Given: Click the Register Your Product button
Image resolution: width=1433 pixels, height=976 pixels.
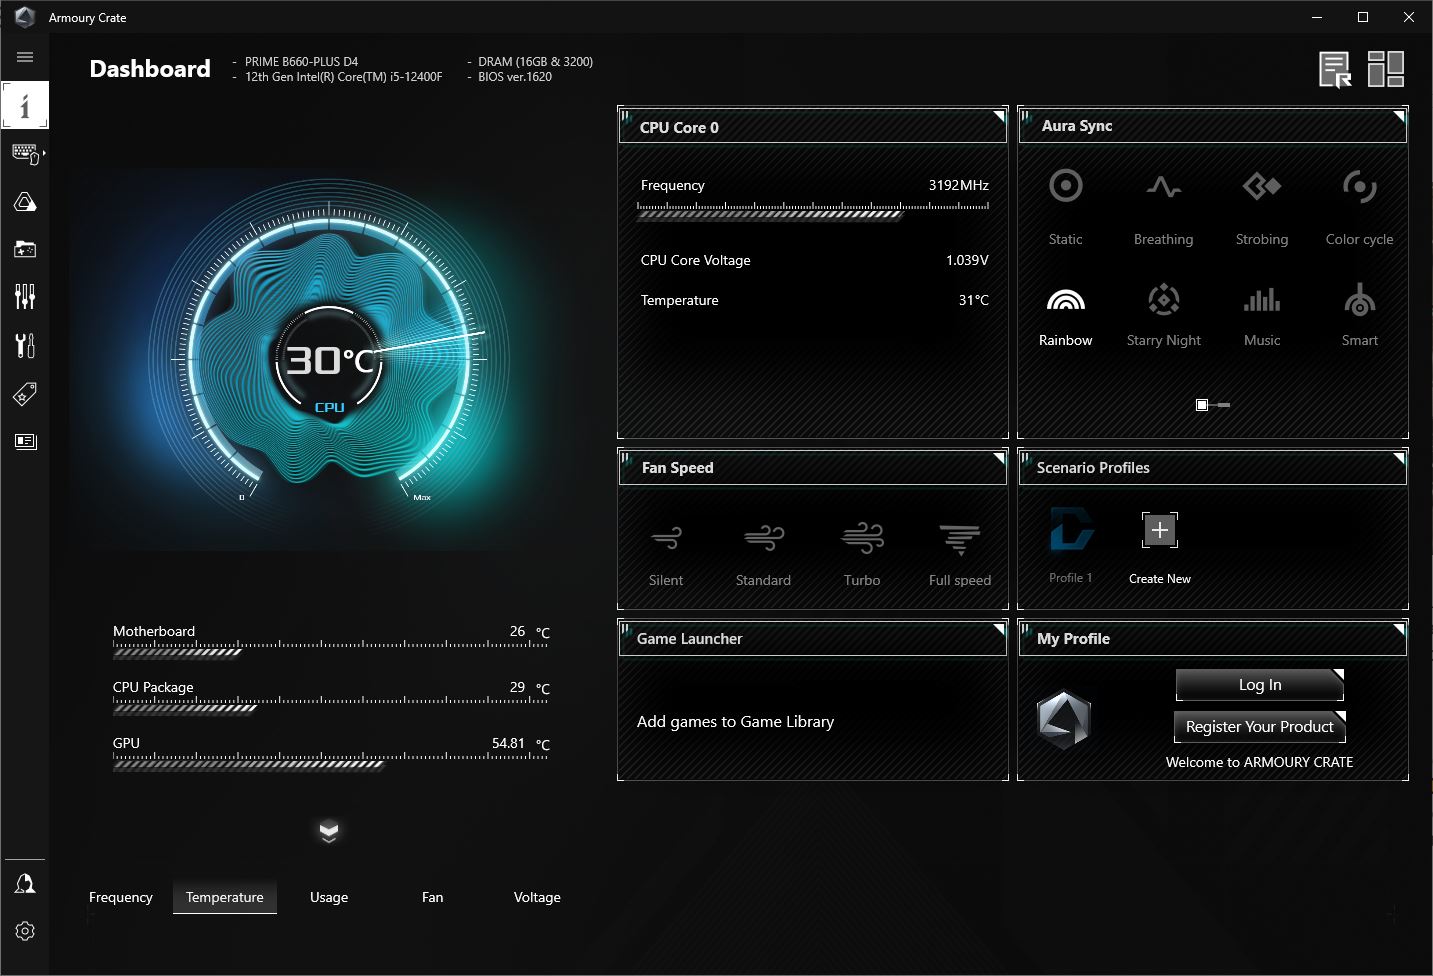Looking at the screenshot, I should tap(1259, 727).
